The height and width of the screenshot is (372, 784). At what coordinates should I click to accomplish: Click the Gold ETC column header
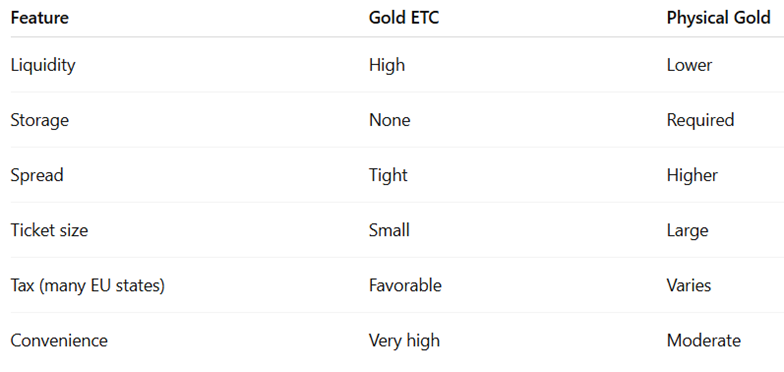tap(404, 18)
